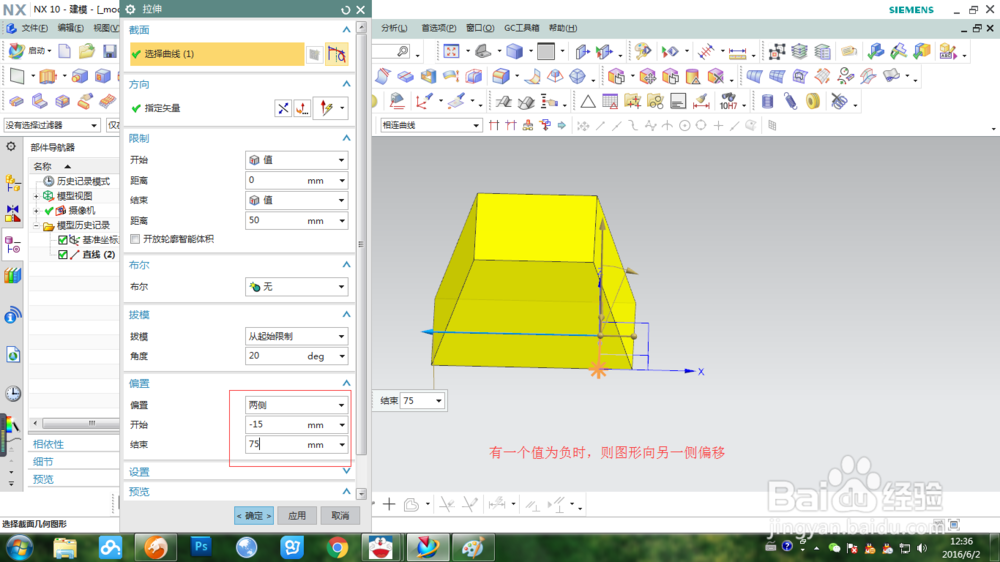Viewport: 1000px width, 562px height.
Task: Expand the 细节 panel
Action: (43, 462)
